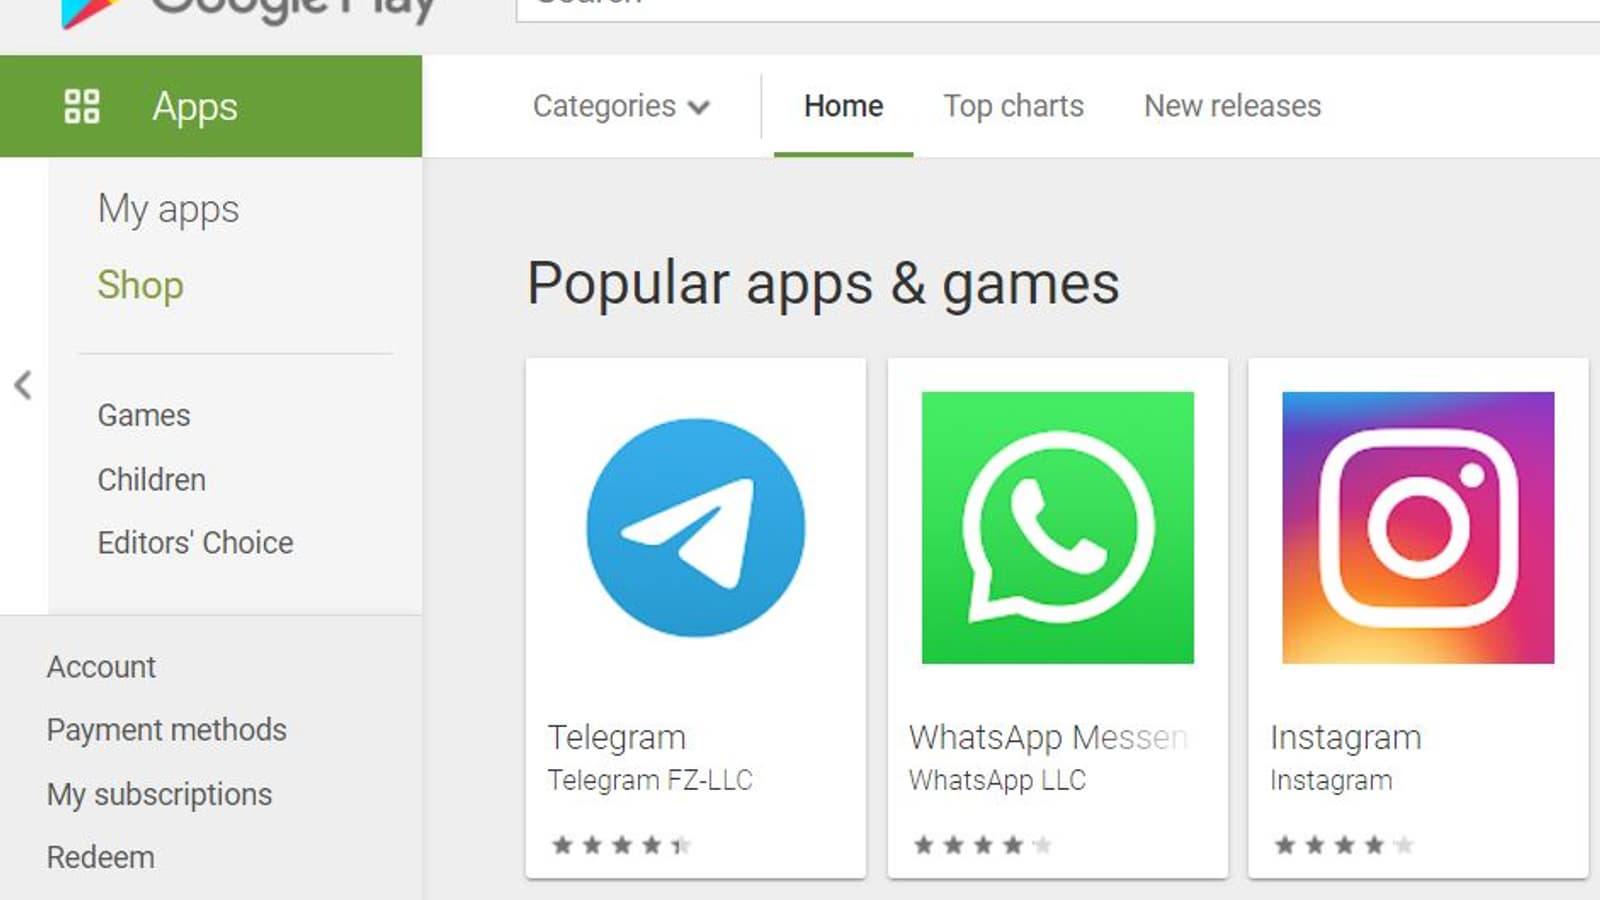The height and width of the screenshot is (900, 1600).
Task: Select Shop in the sidebar
Action: tap(140, 285)
